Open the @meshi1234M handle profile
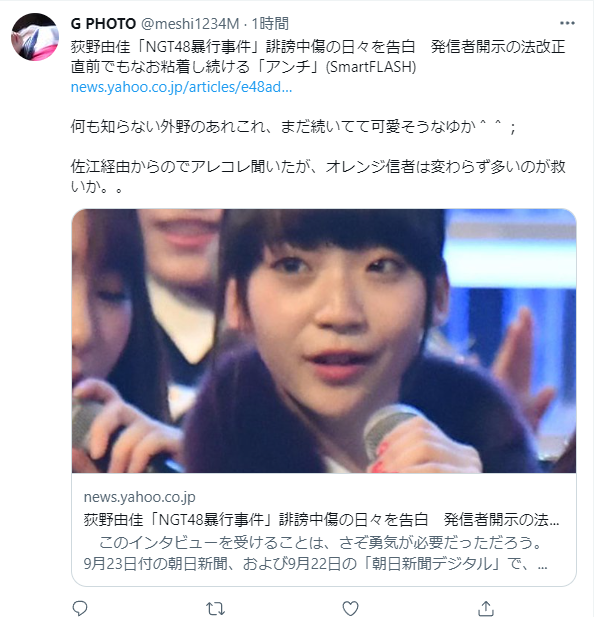The width and height of the screenshot is (602, 617). pos(190,24)
